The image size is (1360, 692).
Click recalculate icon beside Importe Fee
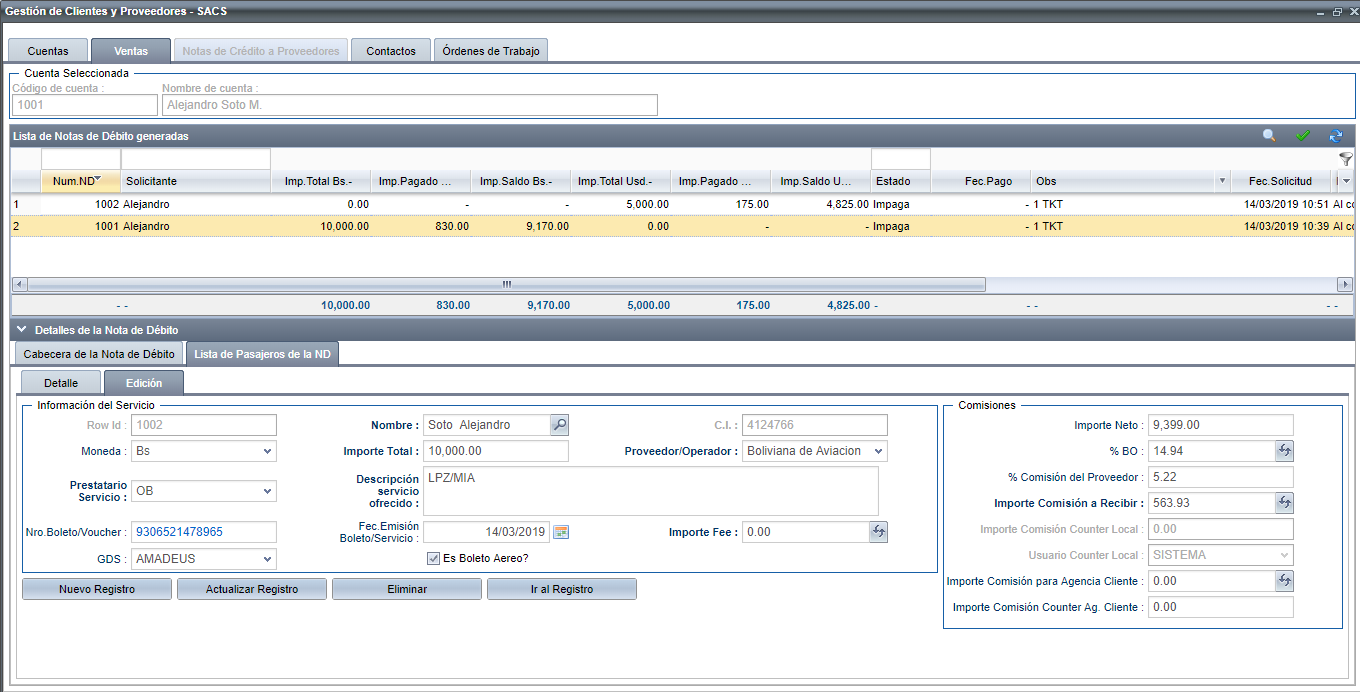pos(878,532)
